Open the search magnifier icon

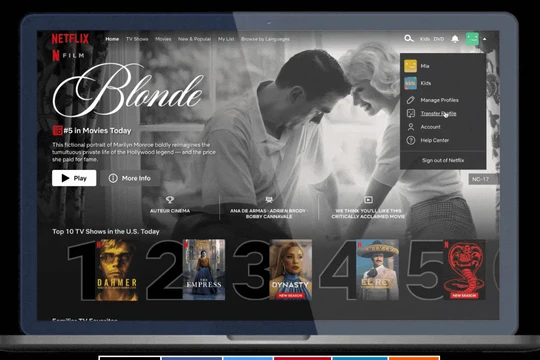(x=408, y=39)
